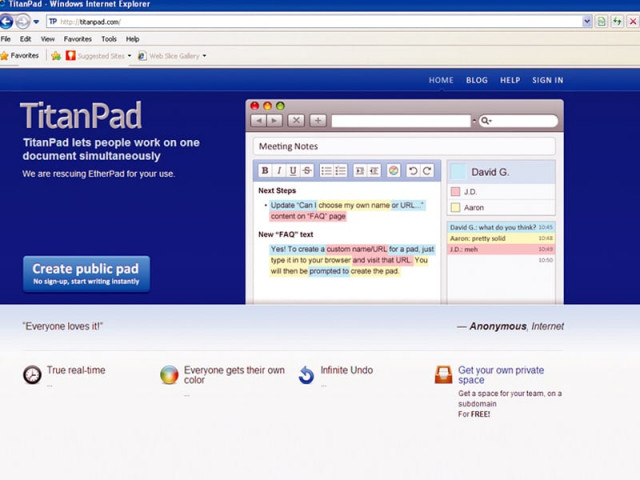Click the mock browser X stop button
640x480 pixels.
point(296,120)
